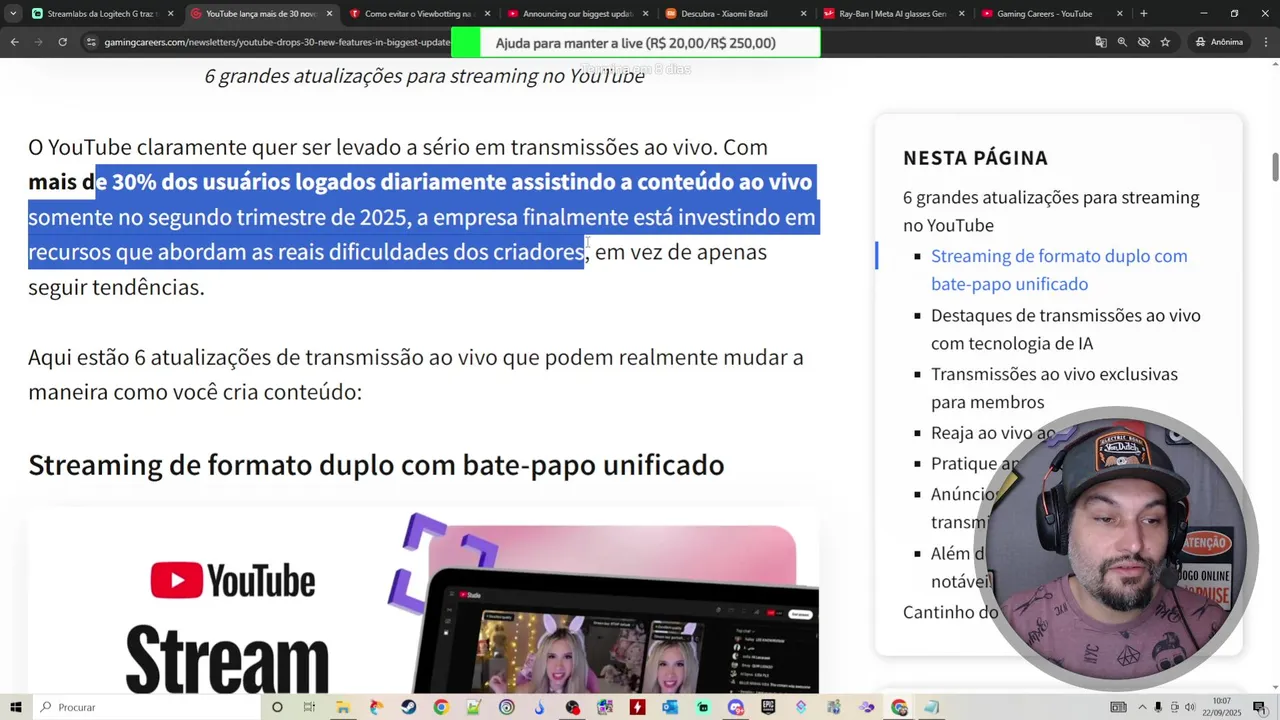Jump to Reaja ao vivo section link
Screen dimensions: 1280x720
pyautogui.click(x=993, y=433)
